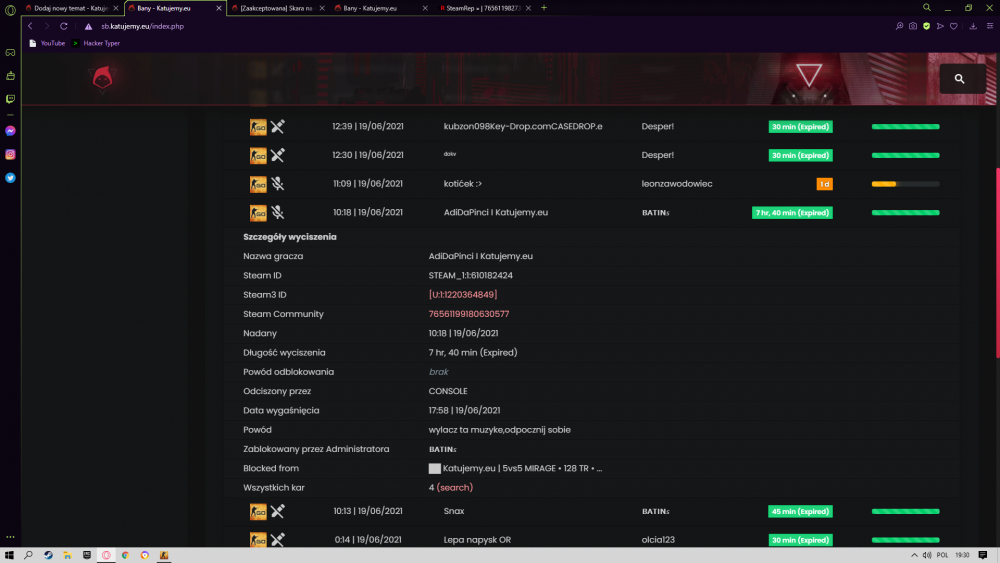
Task: Open Epic Games Launcher from the taskbar
Action: 87,555
